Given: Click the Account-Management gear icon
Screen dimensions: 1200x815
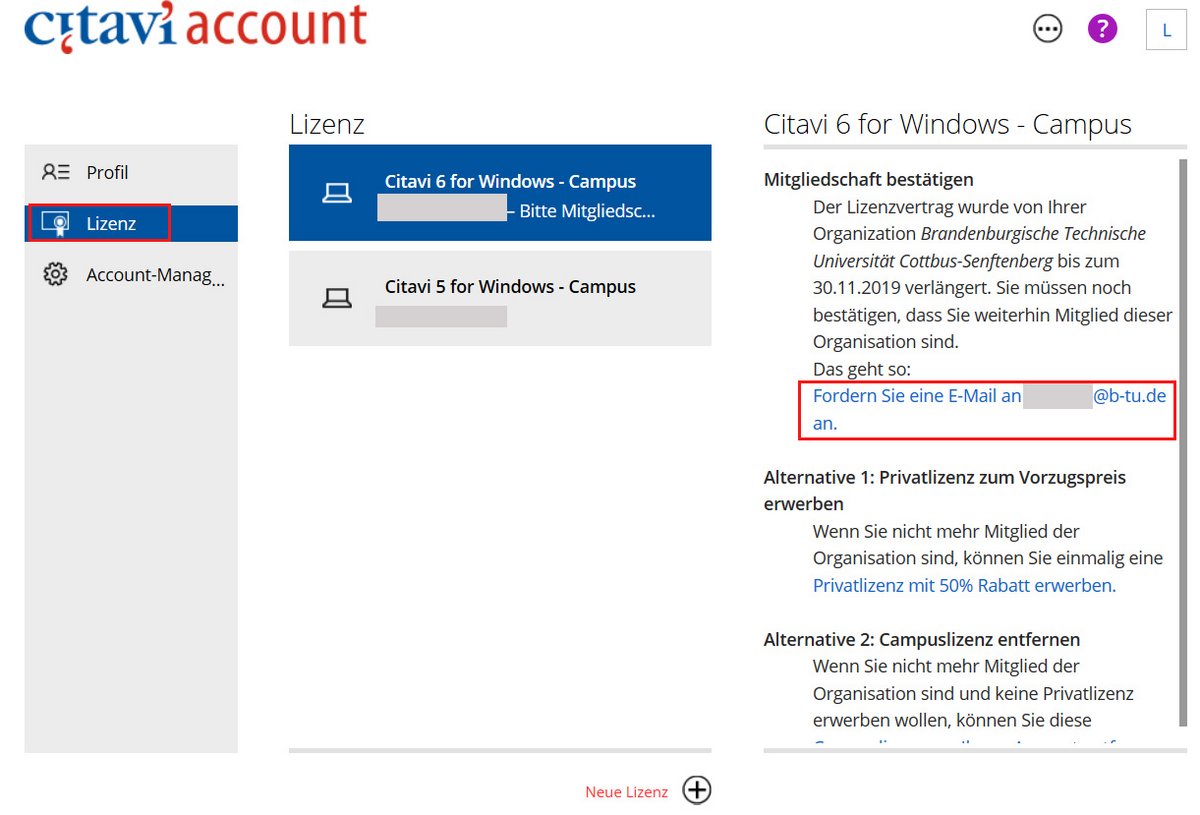Looking at the screenshot, I should click(x=55, y=274).
